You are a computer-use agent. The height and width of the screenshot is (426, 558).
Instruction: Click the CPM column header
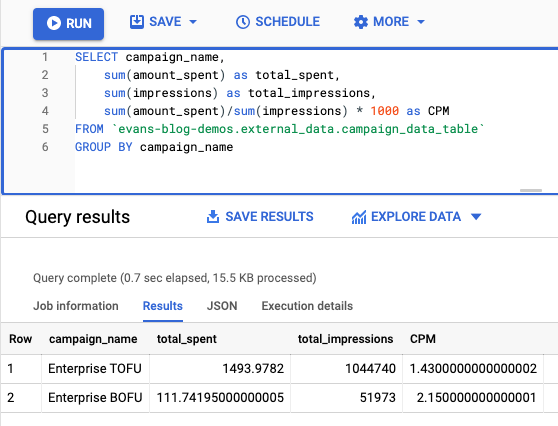click(x=423, y=339)
